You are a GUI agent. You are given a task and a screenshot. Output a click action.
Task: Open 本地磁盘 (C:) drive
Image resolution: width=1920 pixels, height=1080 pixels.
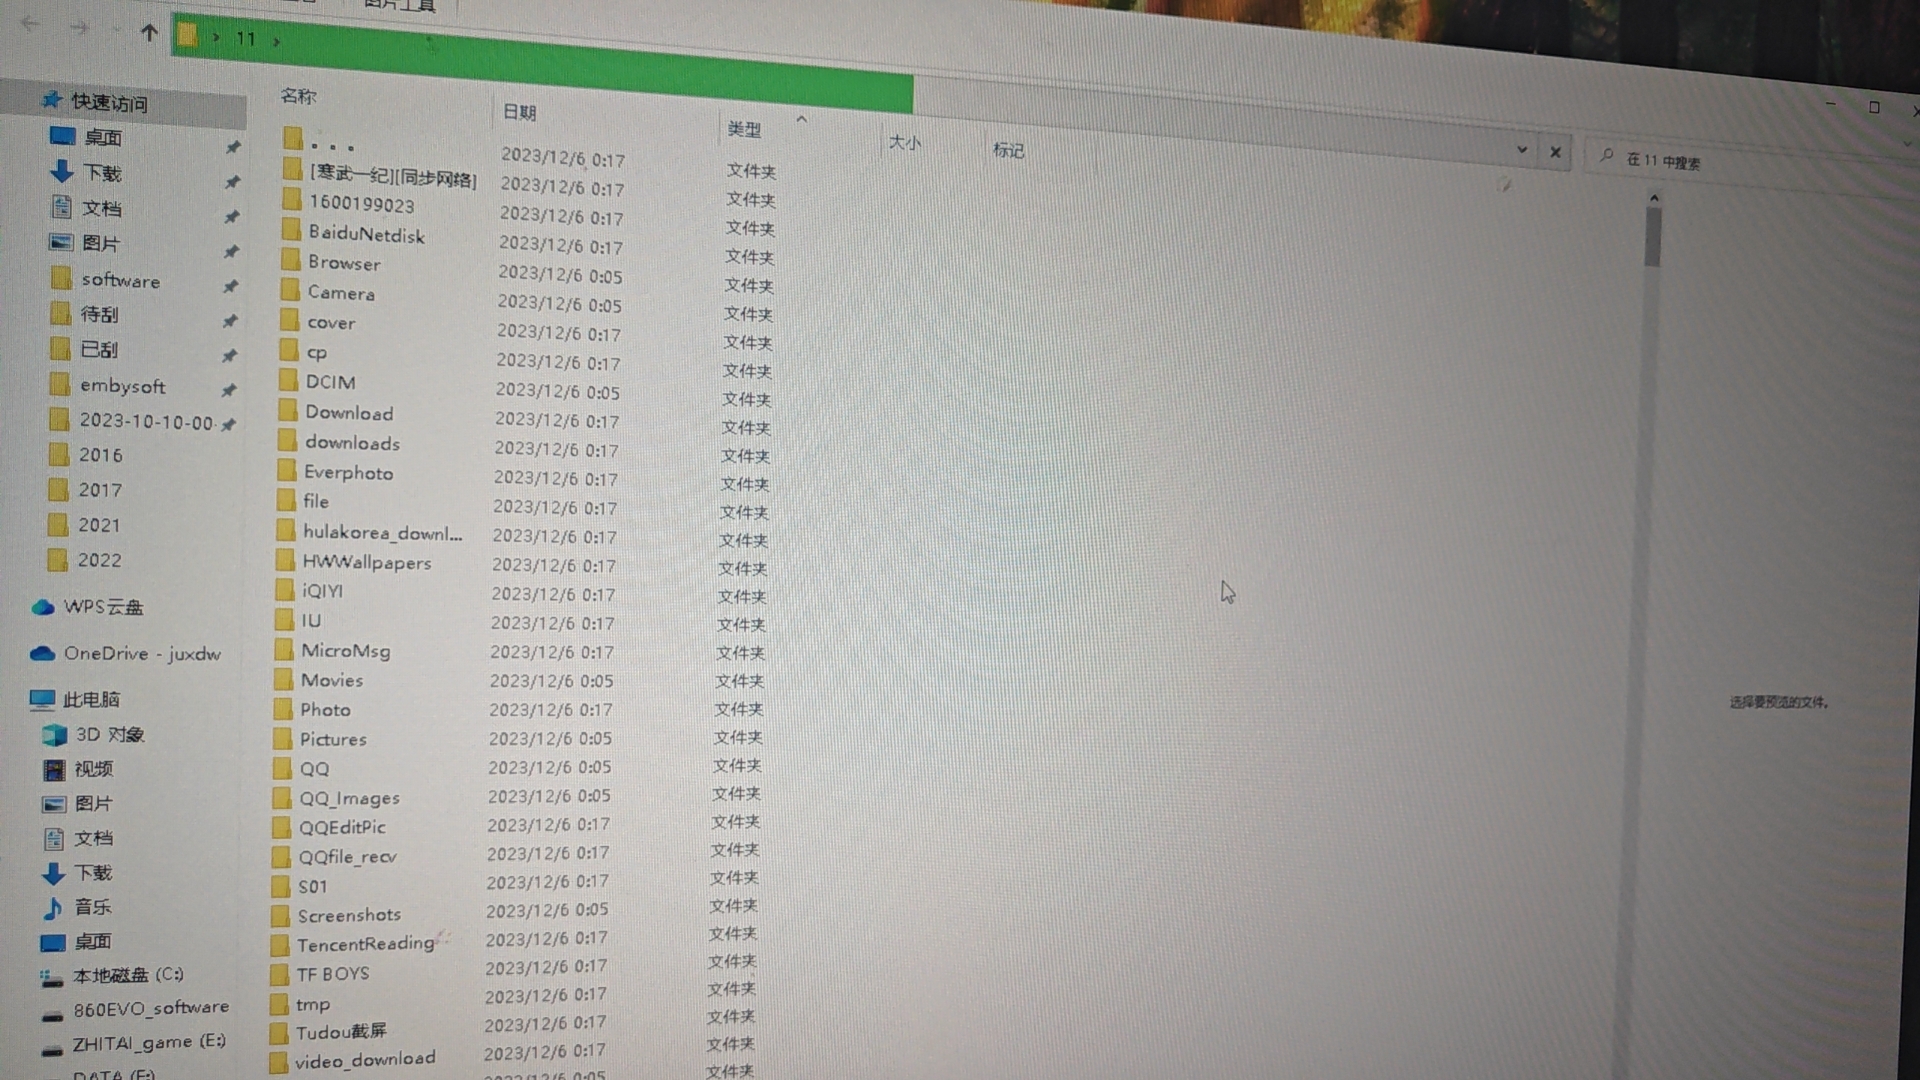click(127, 975)
